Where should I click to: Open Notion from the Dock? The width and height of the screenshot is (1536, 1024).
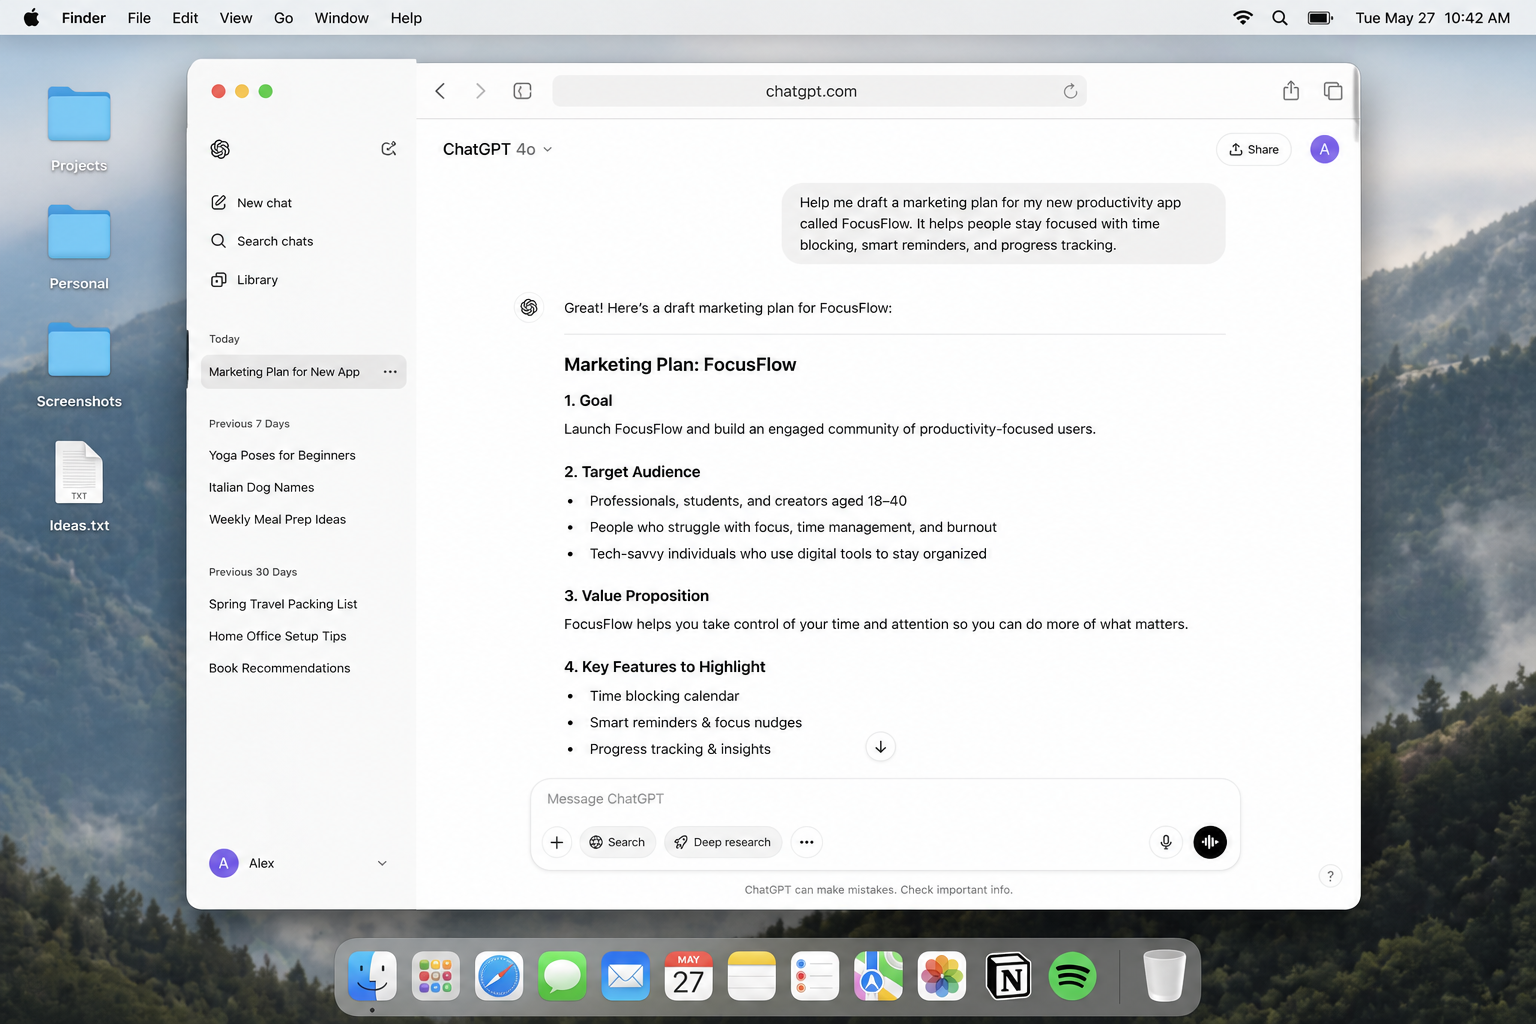coord(1008,976)
